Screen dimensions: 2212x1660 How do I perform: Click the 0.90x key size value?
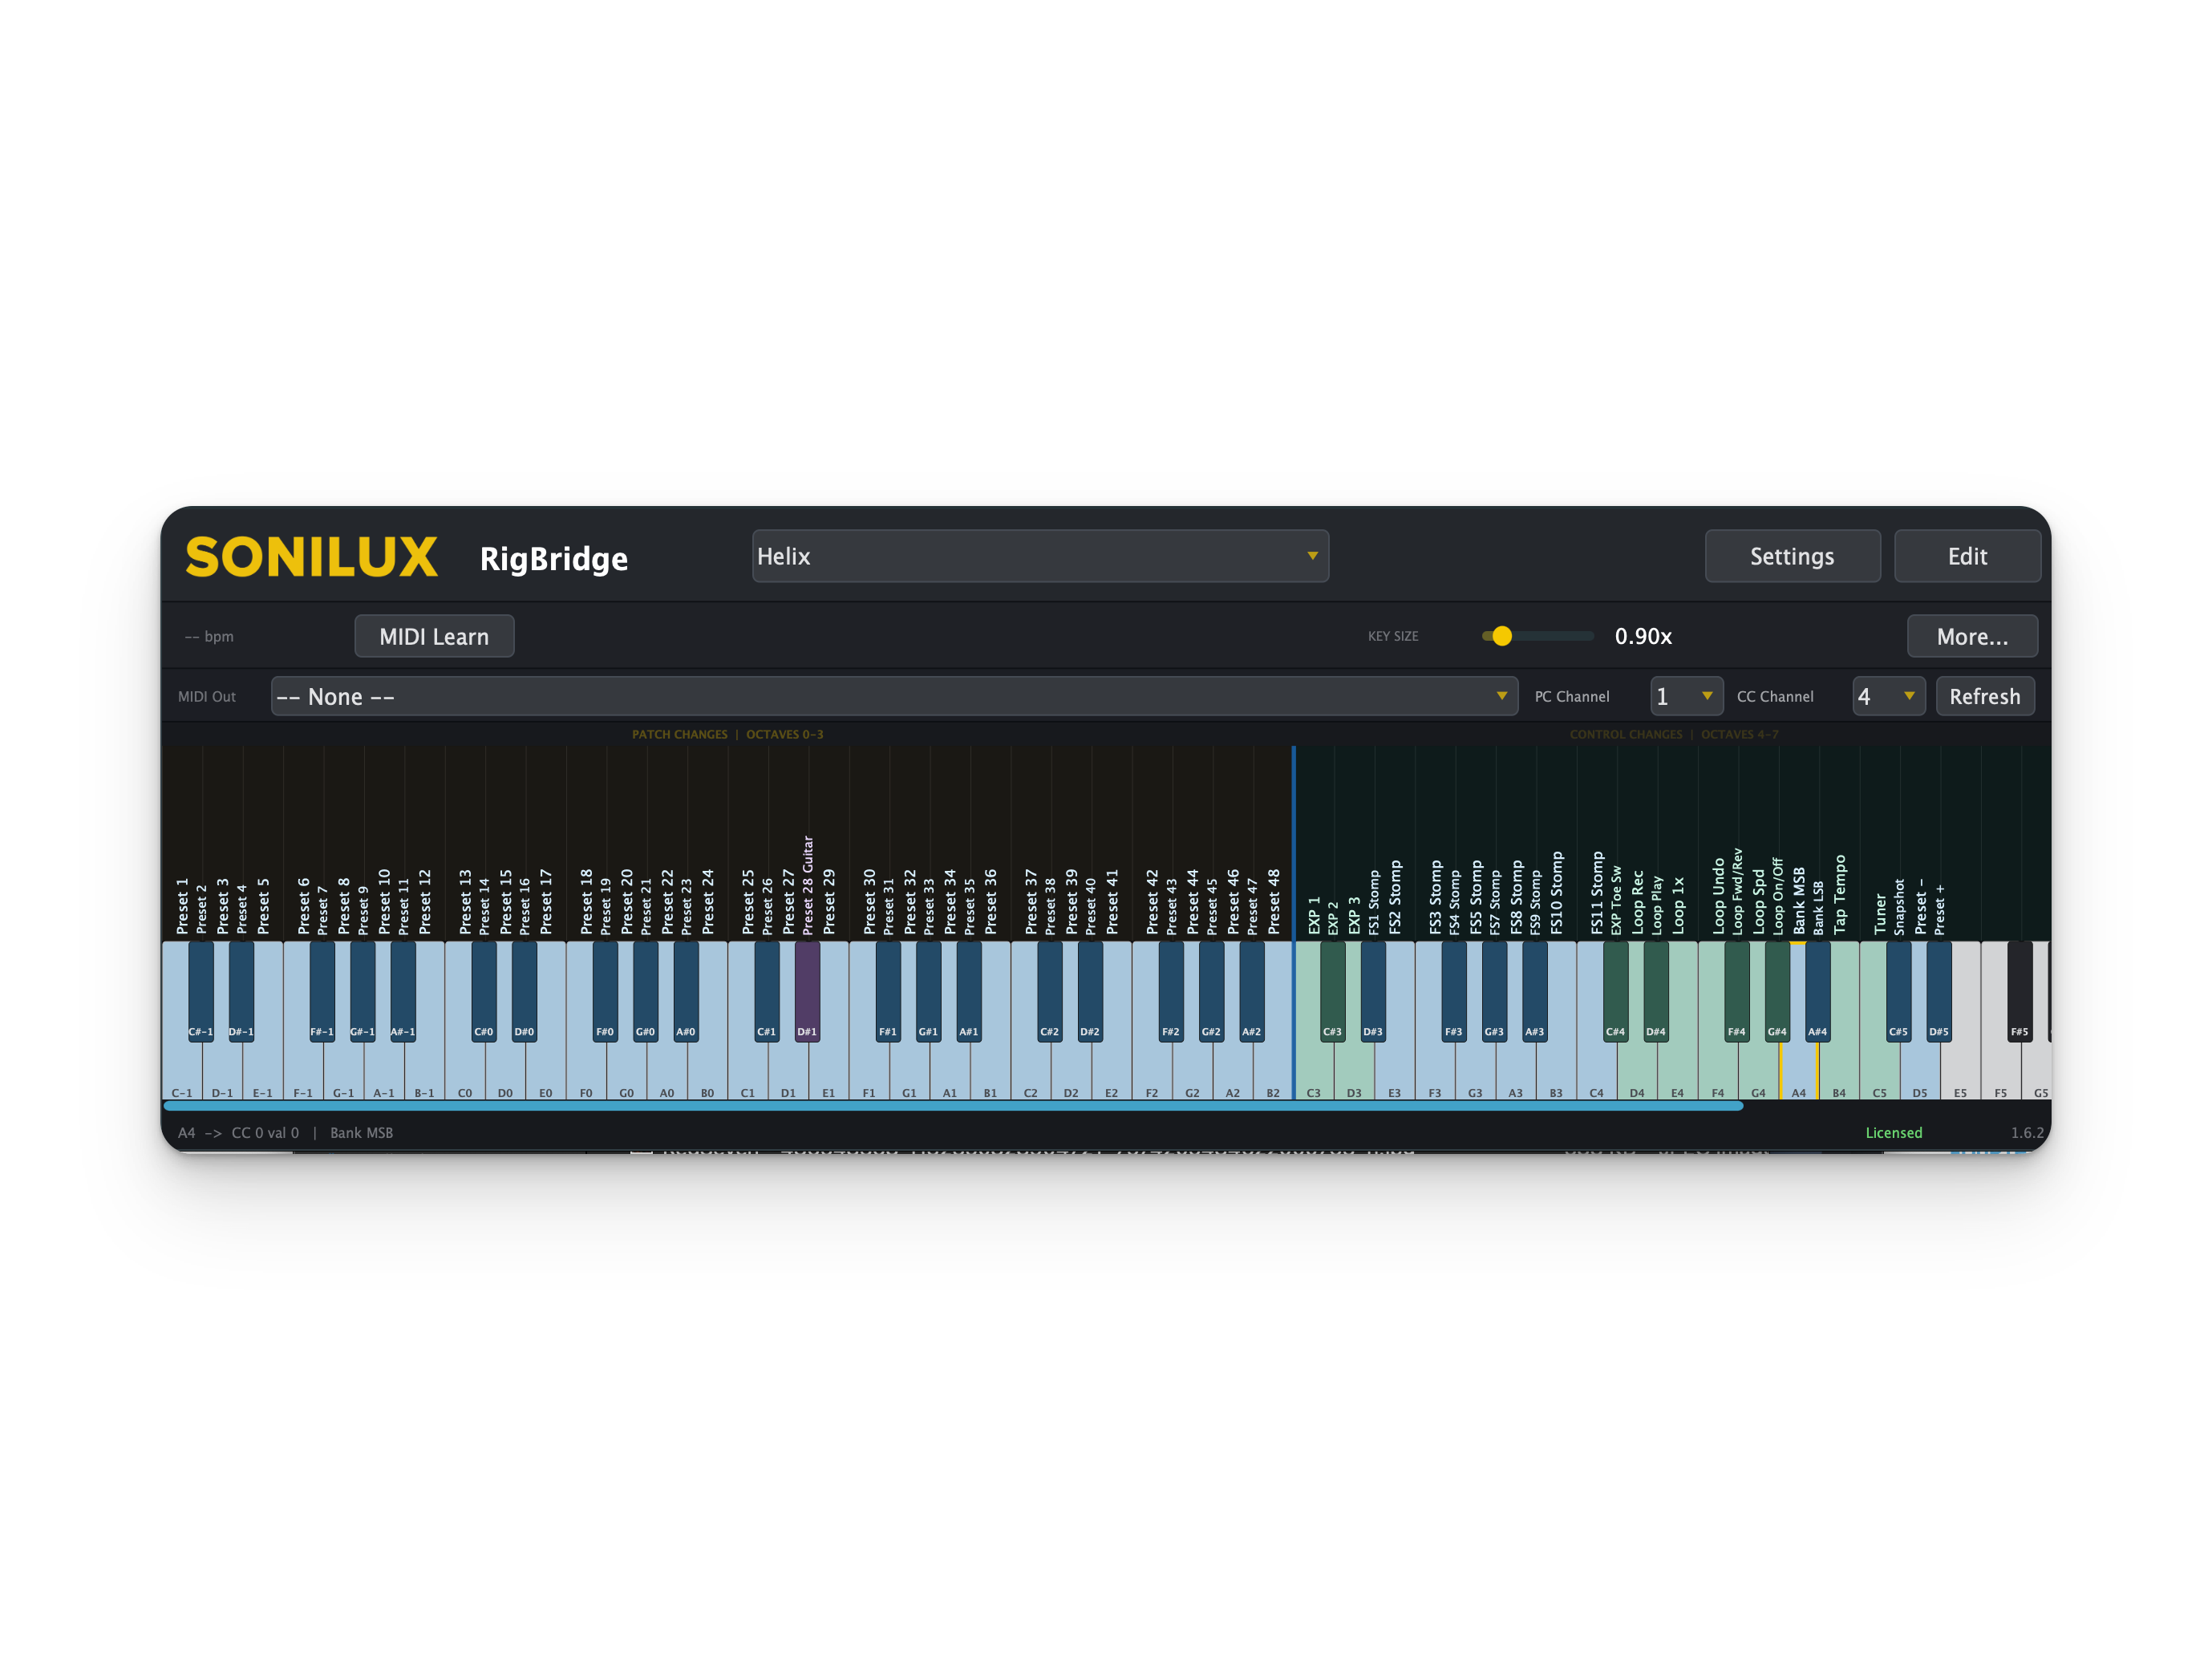[1643, 636]
